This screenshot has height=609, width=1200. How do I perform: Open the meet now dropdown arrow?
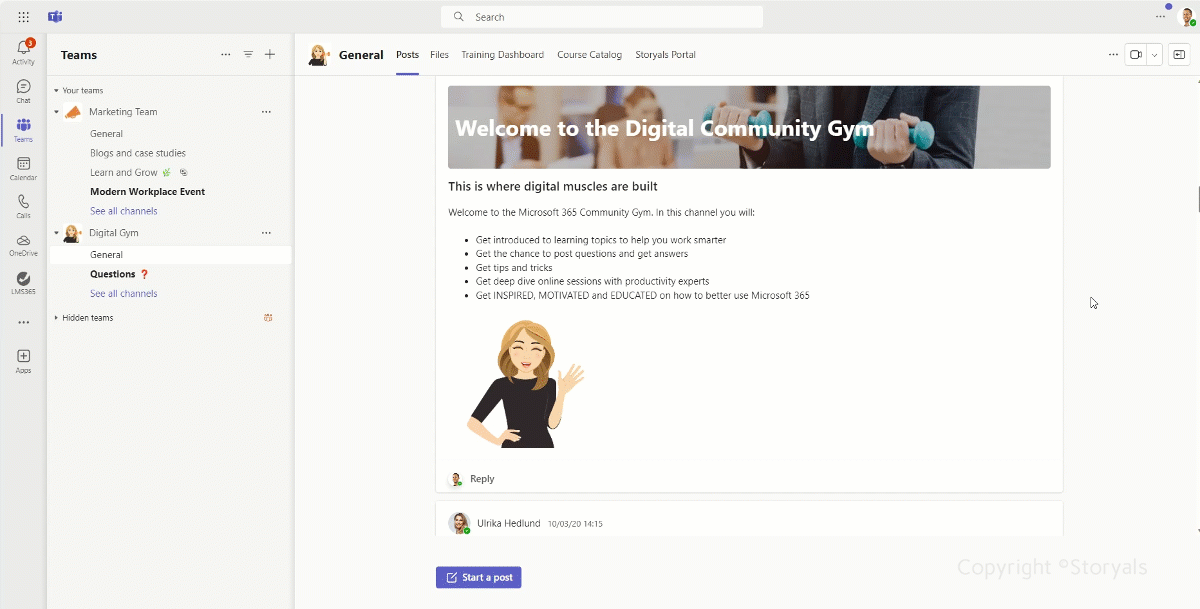[x=1155, y=55]
